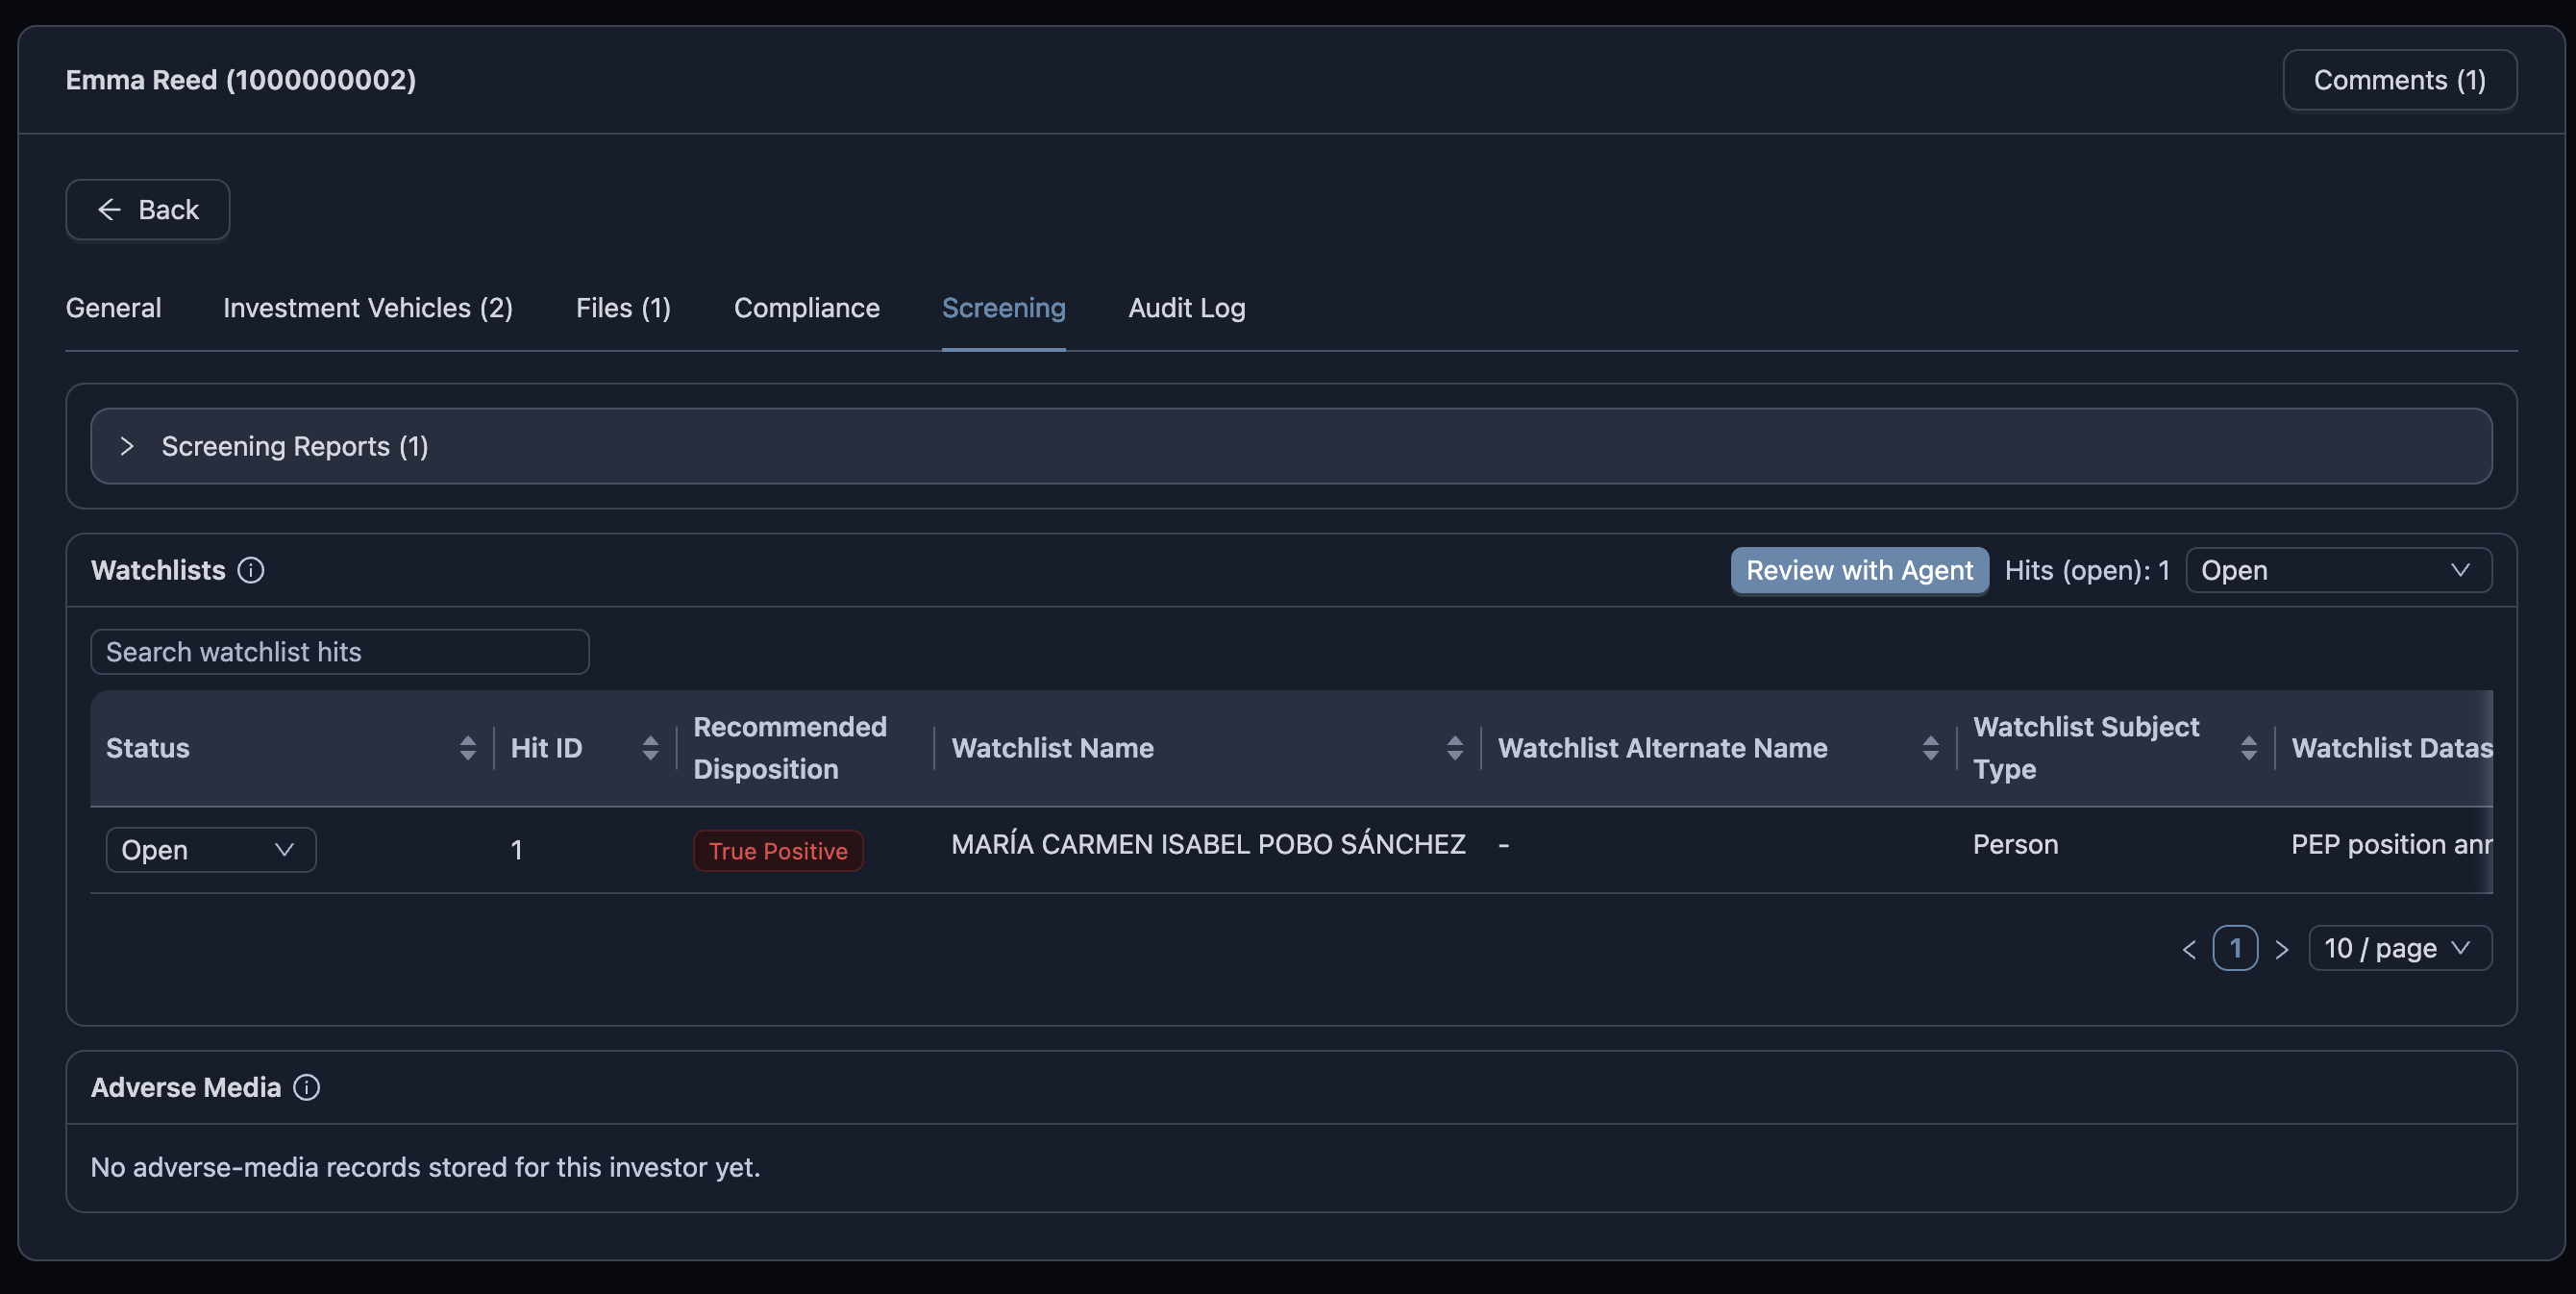Click MARÍA CARMEN ISABEL POBO SÁNCHEZ cell
2576x1294 pixels.
1208,845
